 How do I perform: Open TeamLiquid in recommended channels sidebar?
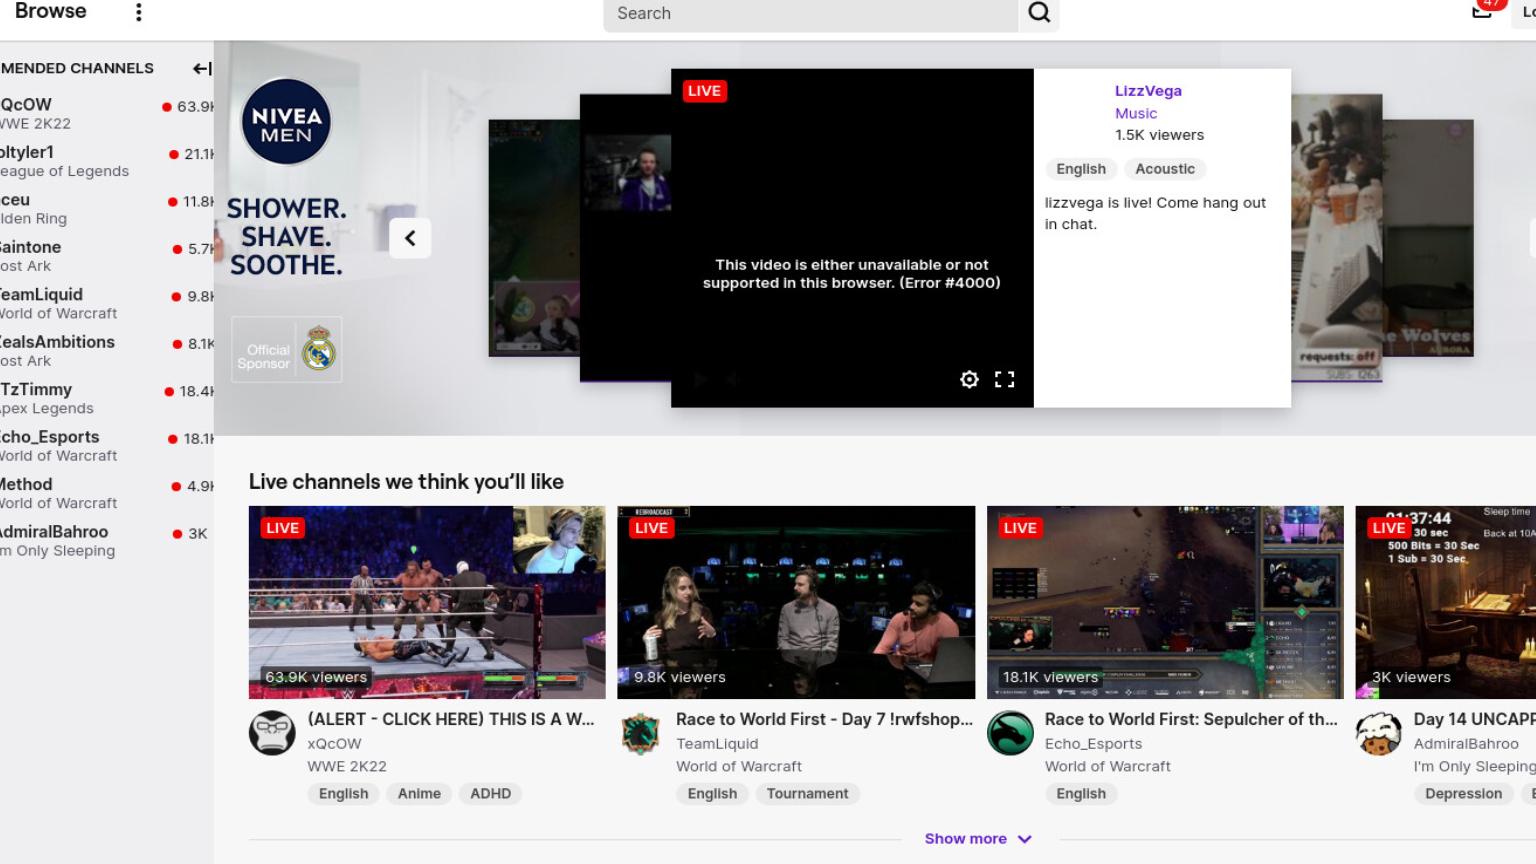[107, 303]
